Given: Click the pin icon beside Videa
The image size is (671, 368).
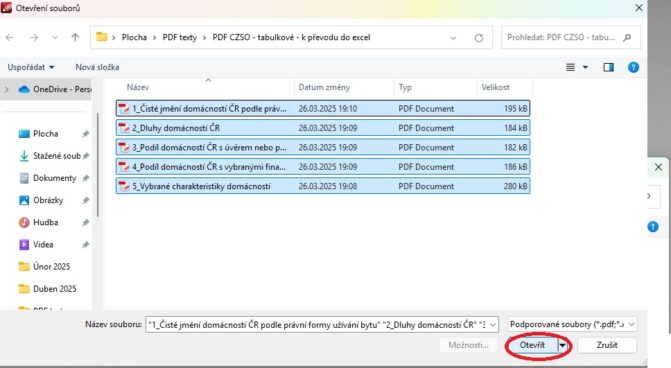Looking at the screenshot, I should [x=86, y=245].
